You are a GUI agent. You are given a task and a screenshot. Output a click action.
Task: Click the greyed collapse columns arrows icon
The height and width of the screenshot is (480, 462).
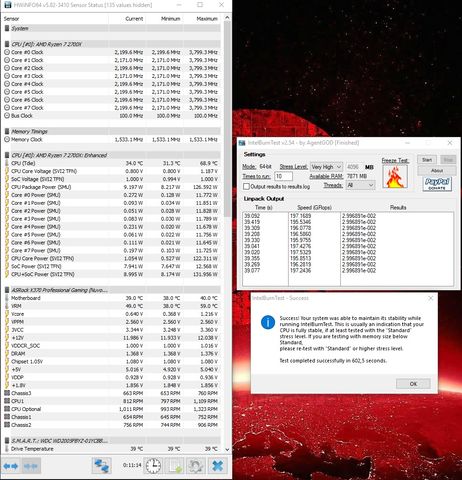pyautogui.click(x=31, y=466)
